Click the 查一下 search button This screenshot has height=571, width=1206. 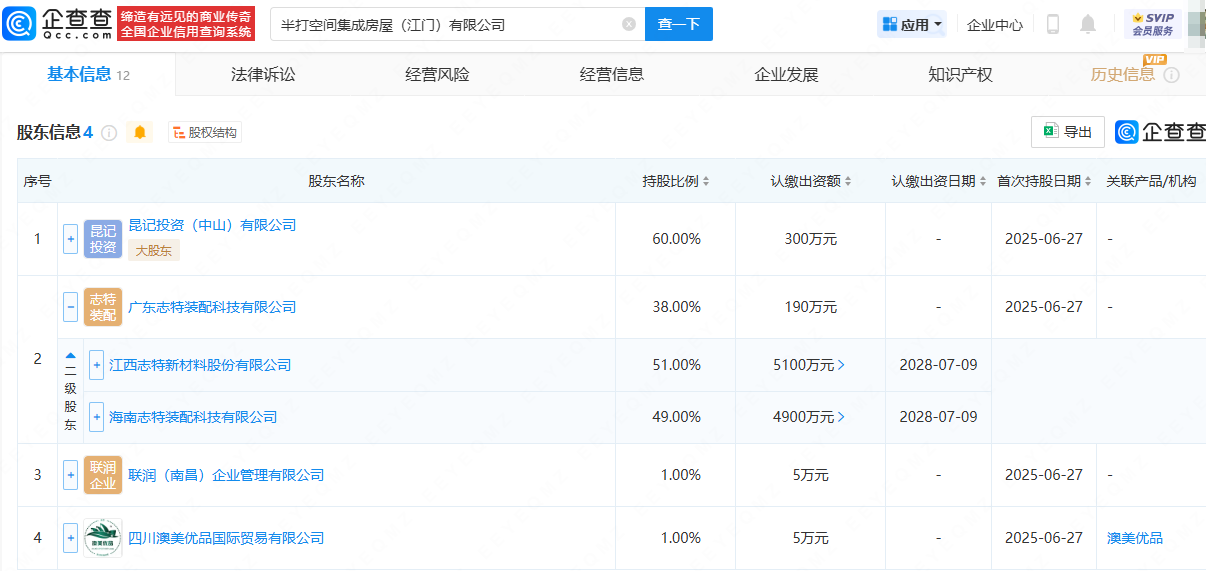click(679, 24)
